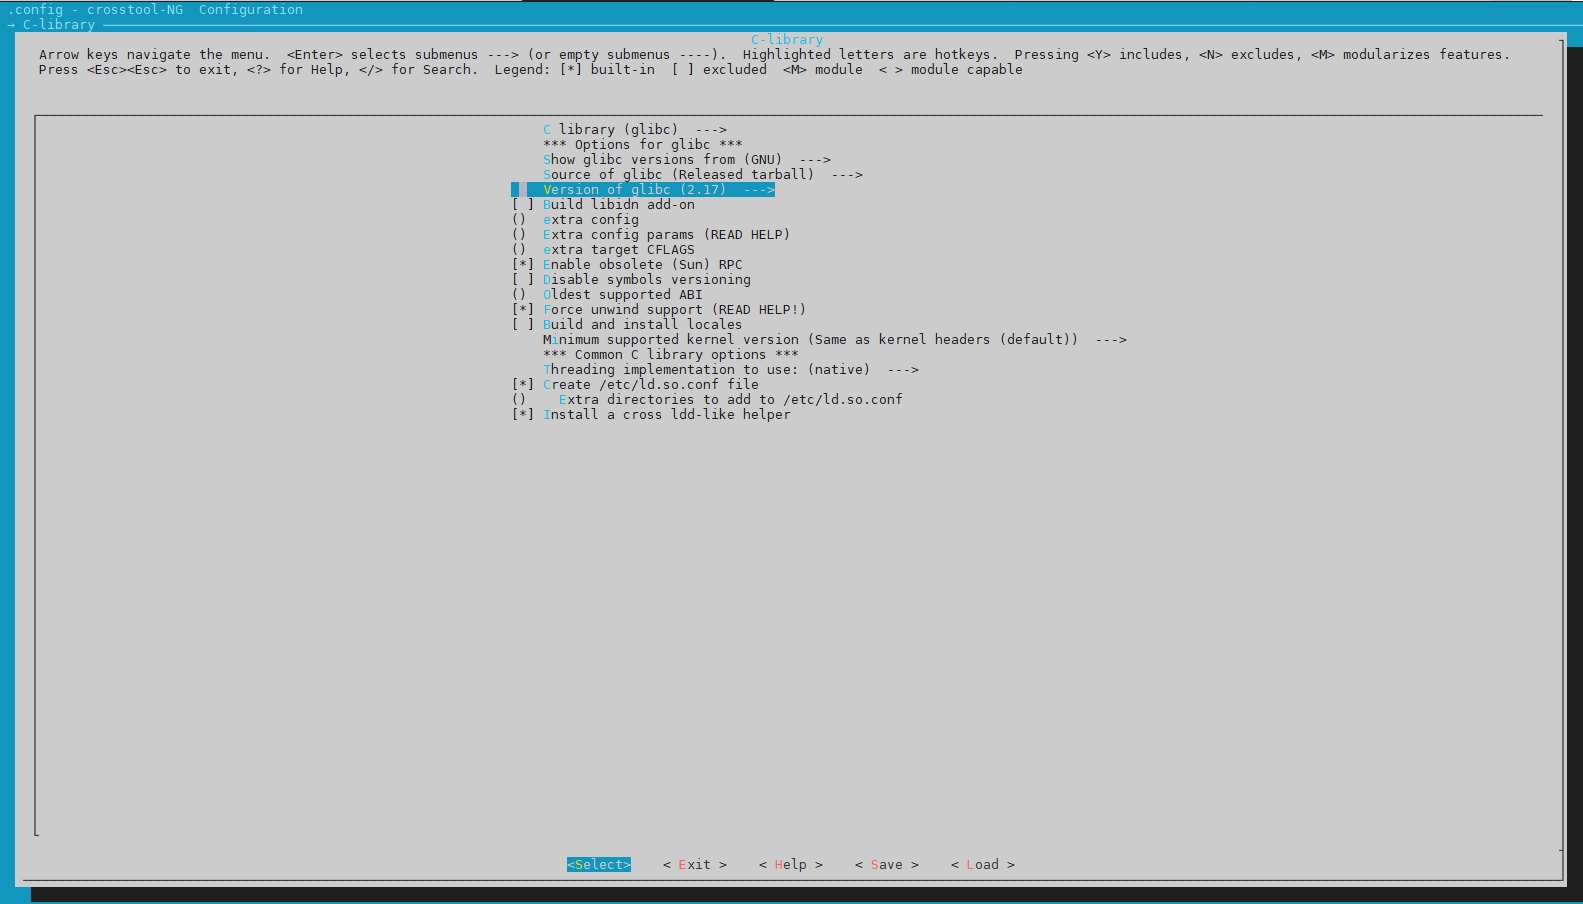Open Show glibc versions from (GNU) submenu
This screenshot has width=1583, height=904.
(686, 159)
